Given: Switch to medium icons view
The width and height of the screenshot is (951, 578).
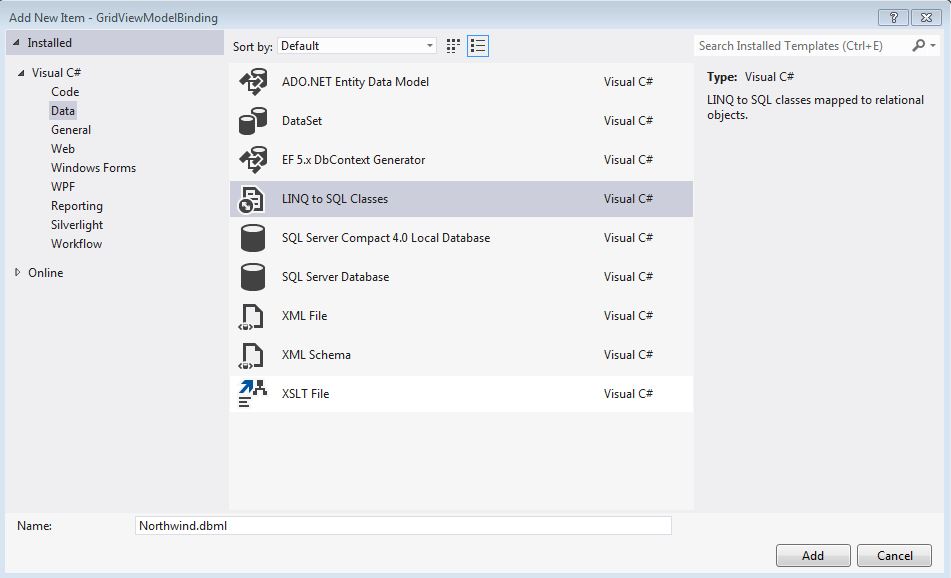Looking at the screenshot, I should click(x=453, y=46).
